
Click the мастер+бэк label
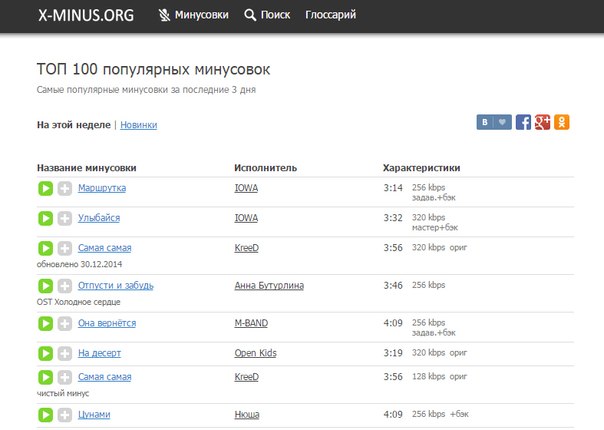point(435,228)
